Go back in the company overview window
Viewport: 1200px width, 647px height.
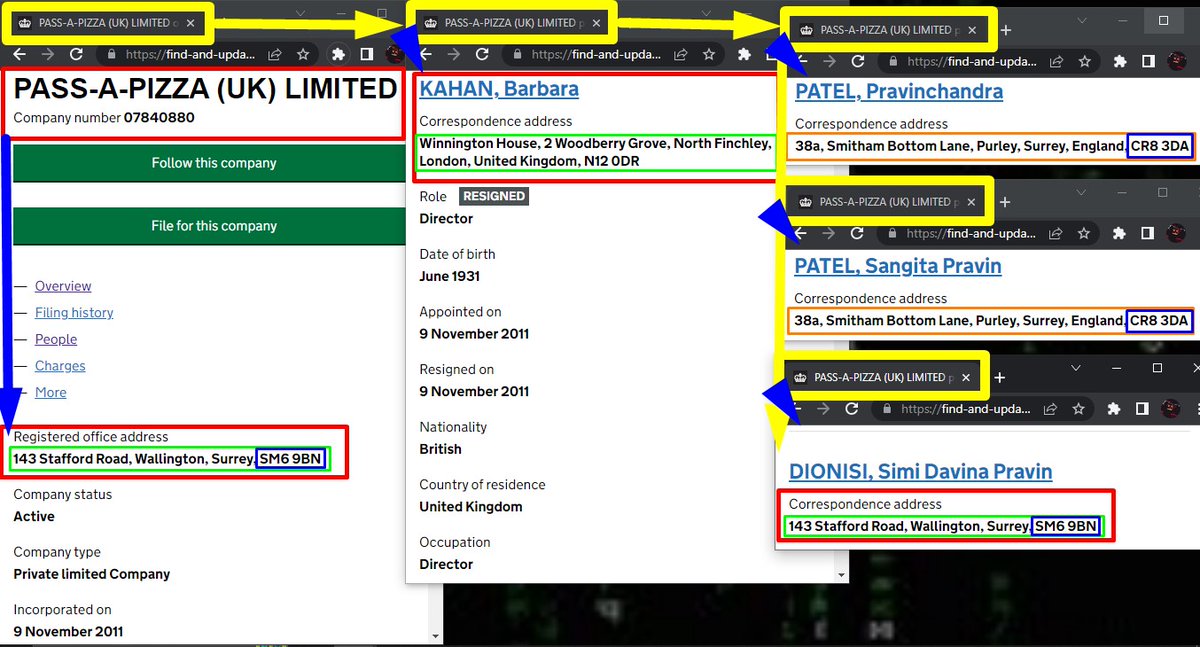tap(19, 54)
